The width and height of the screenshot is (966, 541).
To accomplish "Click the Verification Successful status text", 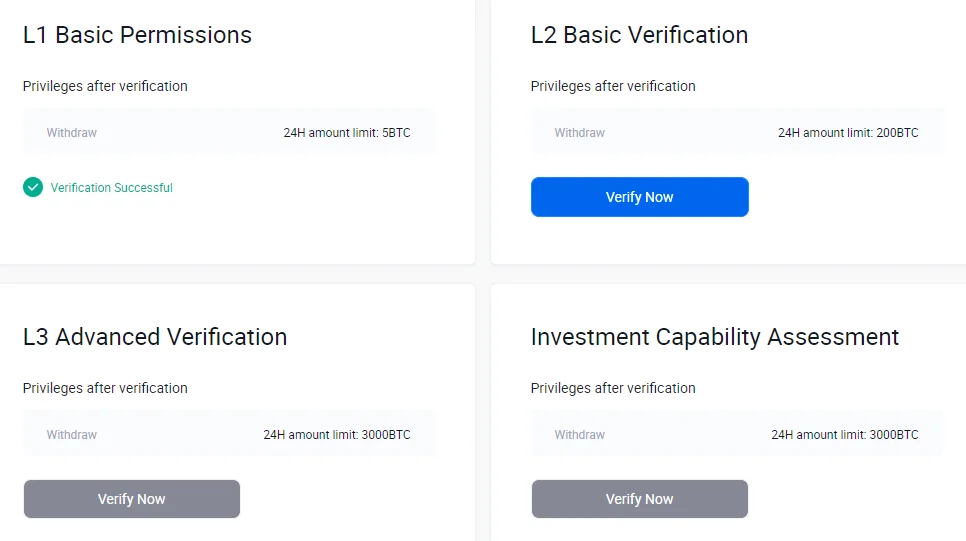I will 112,188.
